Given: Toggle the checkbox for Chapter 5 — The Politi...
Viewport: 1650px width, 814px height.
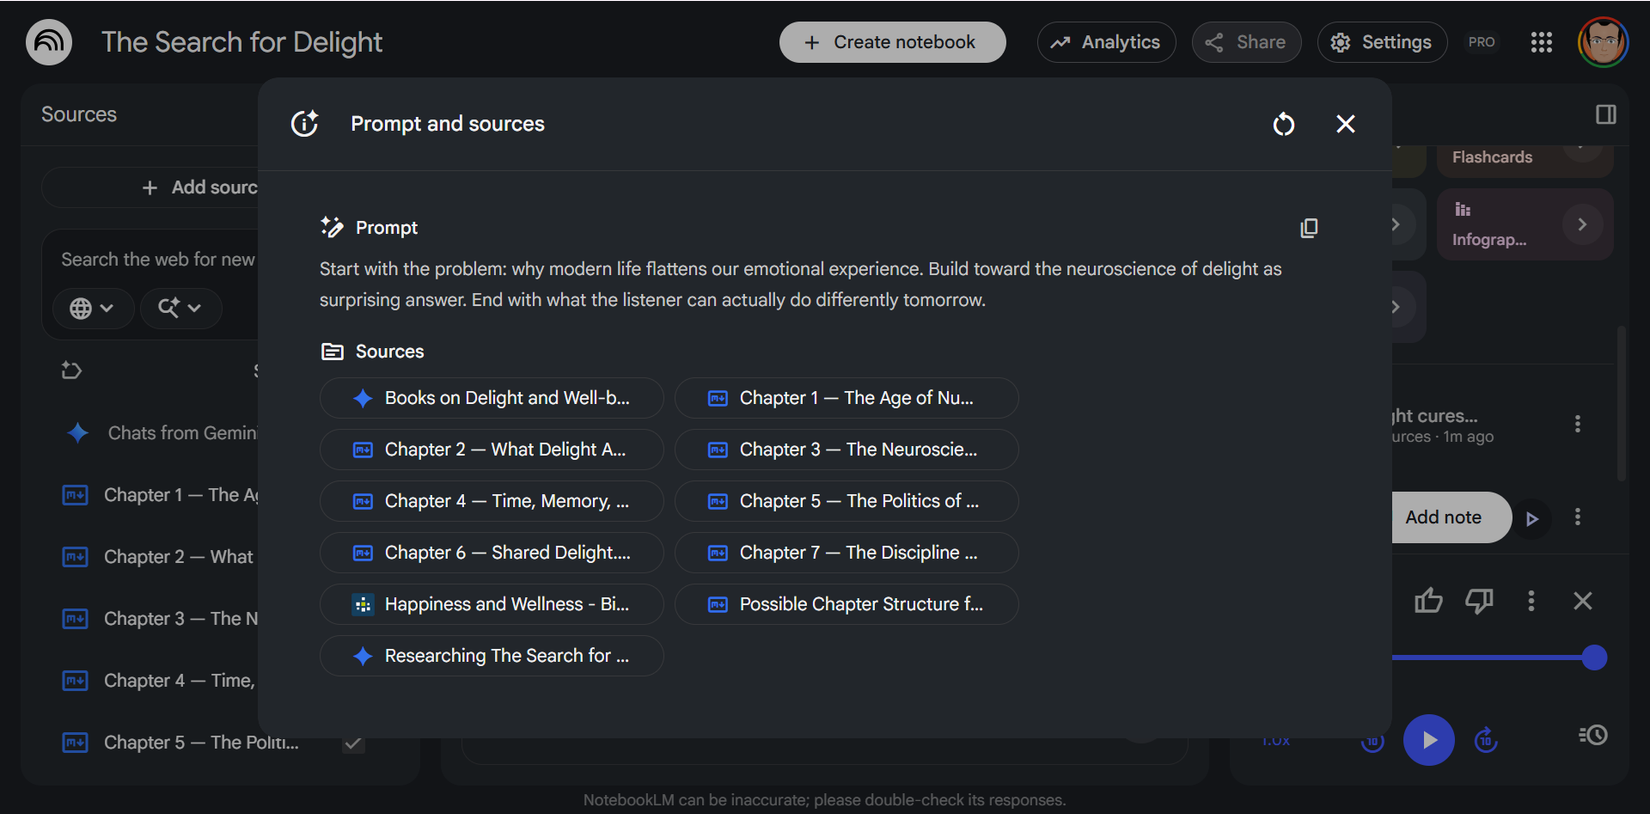Looking at the screenshot, I should pos(353,743).
